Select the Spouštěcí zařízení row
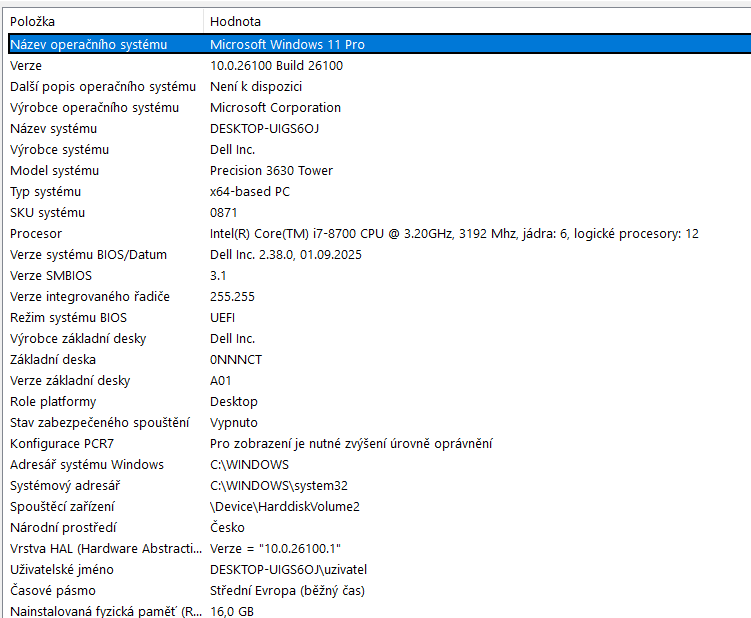751x618 pixels. [x=379, y=507]
